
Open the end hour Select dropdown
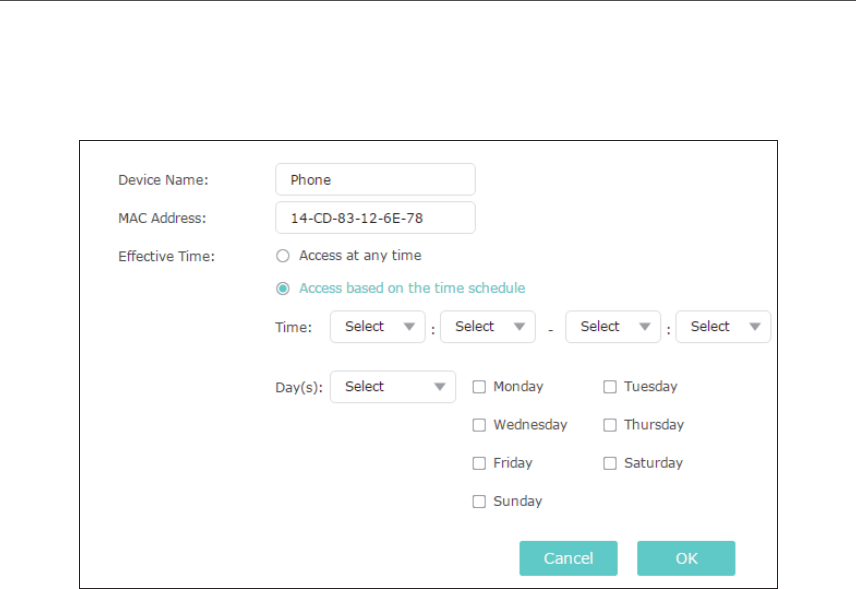click(613, 326)
